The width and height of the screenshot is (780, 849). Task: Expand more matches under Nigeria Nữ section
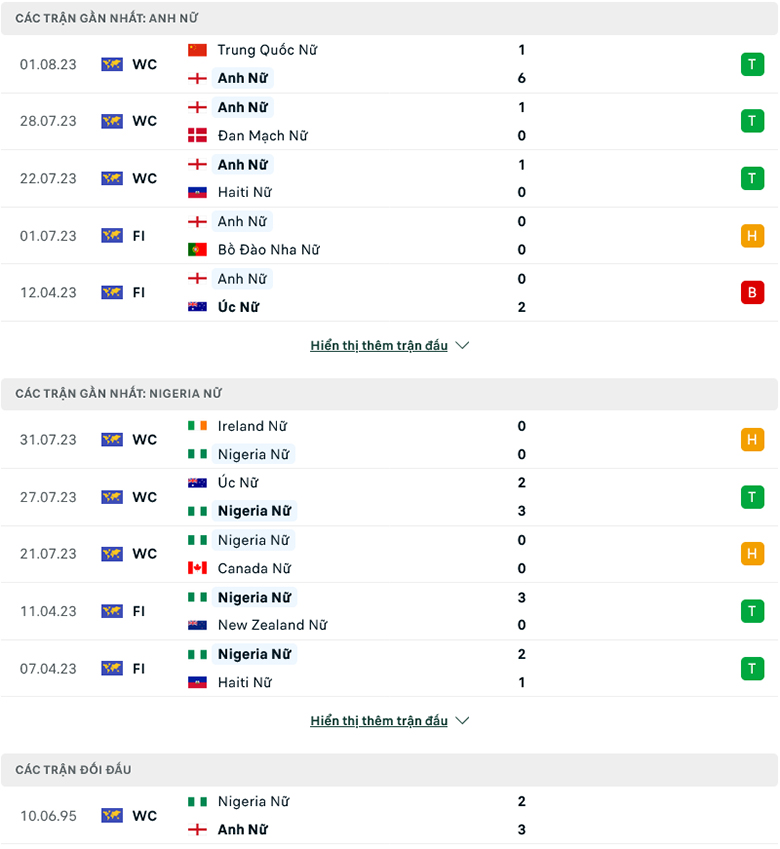tap(379, 721)
